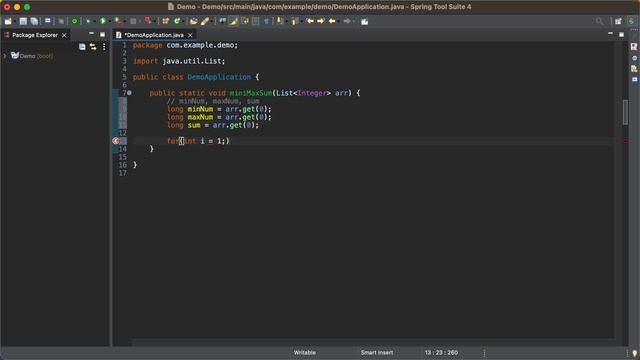The width and height of the screenshot is (640, 360).
Task: Click the 'DemoApplication' class name in code
Action: click(219, 77)
